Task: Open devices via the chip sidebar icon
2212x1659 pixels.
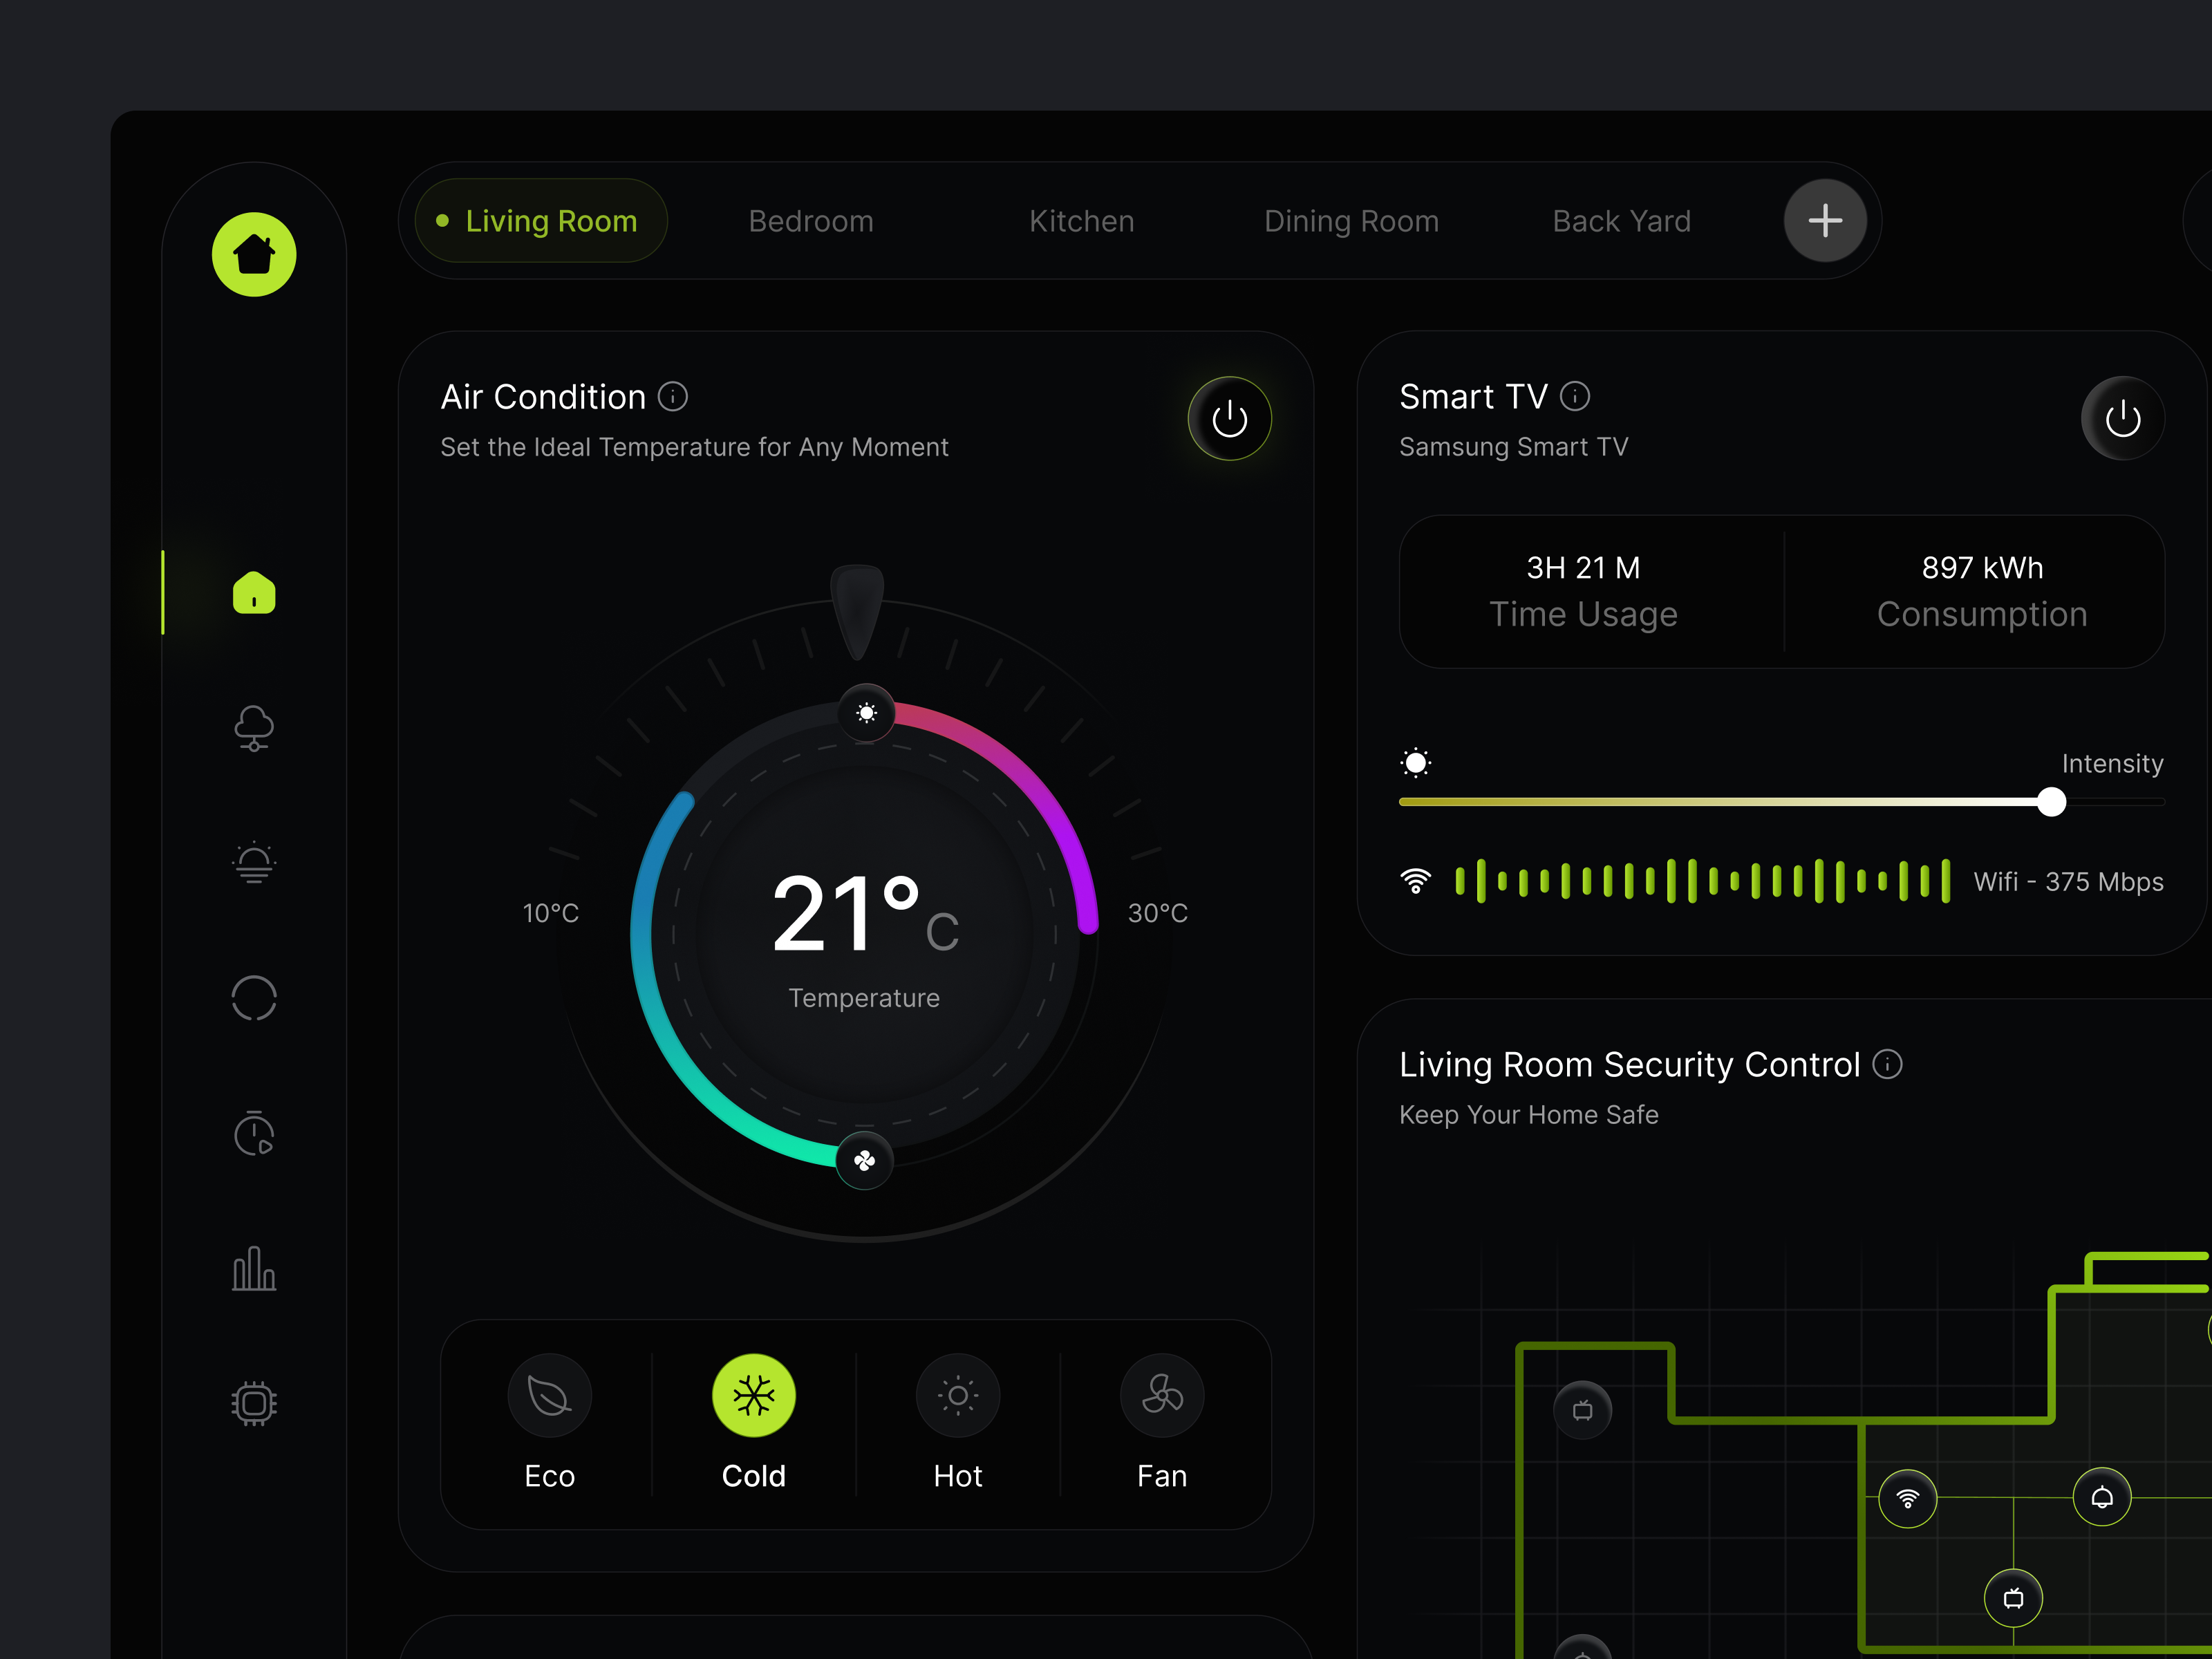Action: click(253, 1402)
